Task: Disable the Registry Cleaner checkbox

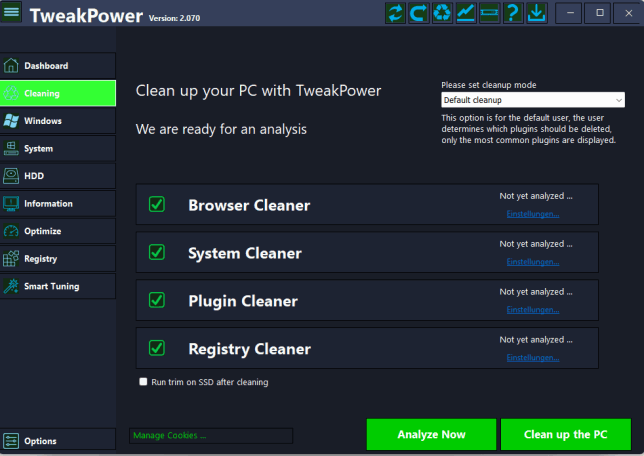Action: click(x=157, y=348)
